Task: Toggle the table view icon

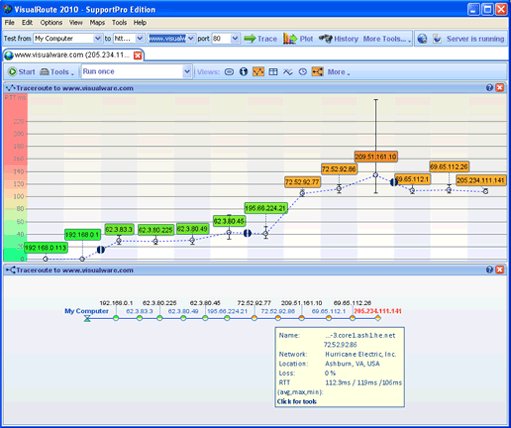Action: coord(273,72)
